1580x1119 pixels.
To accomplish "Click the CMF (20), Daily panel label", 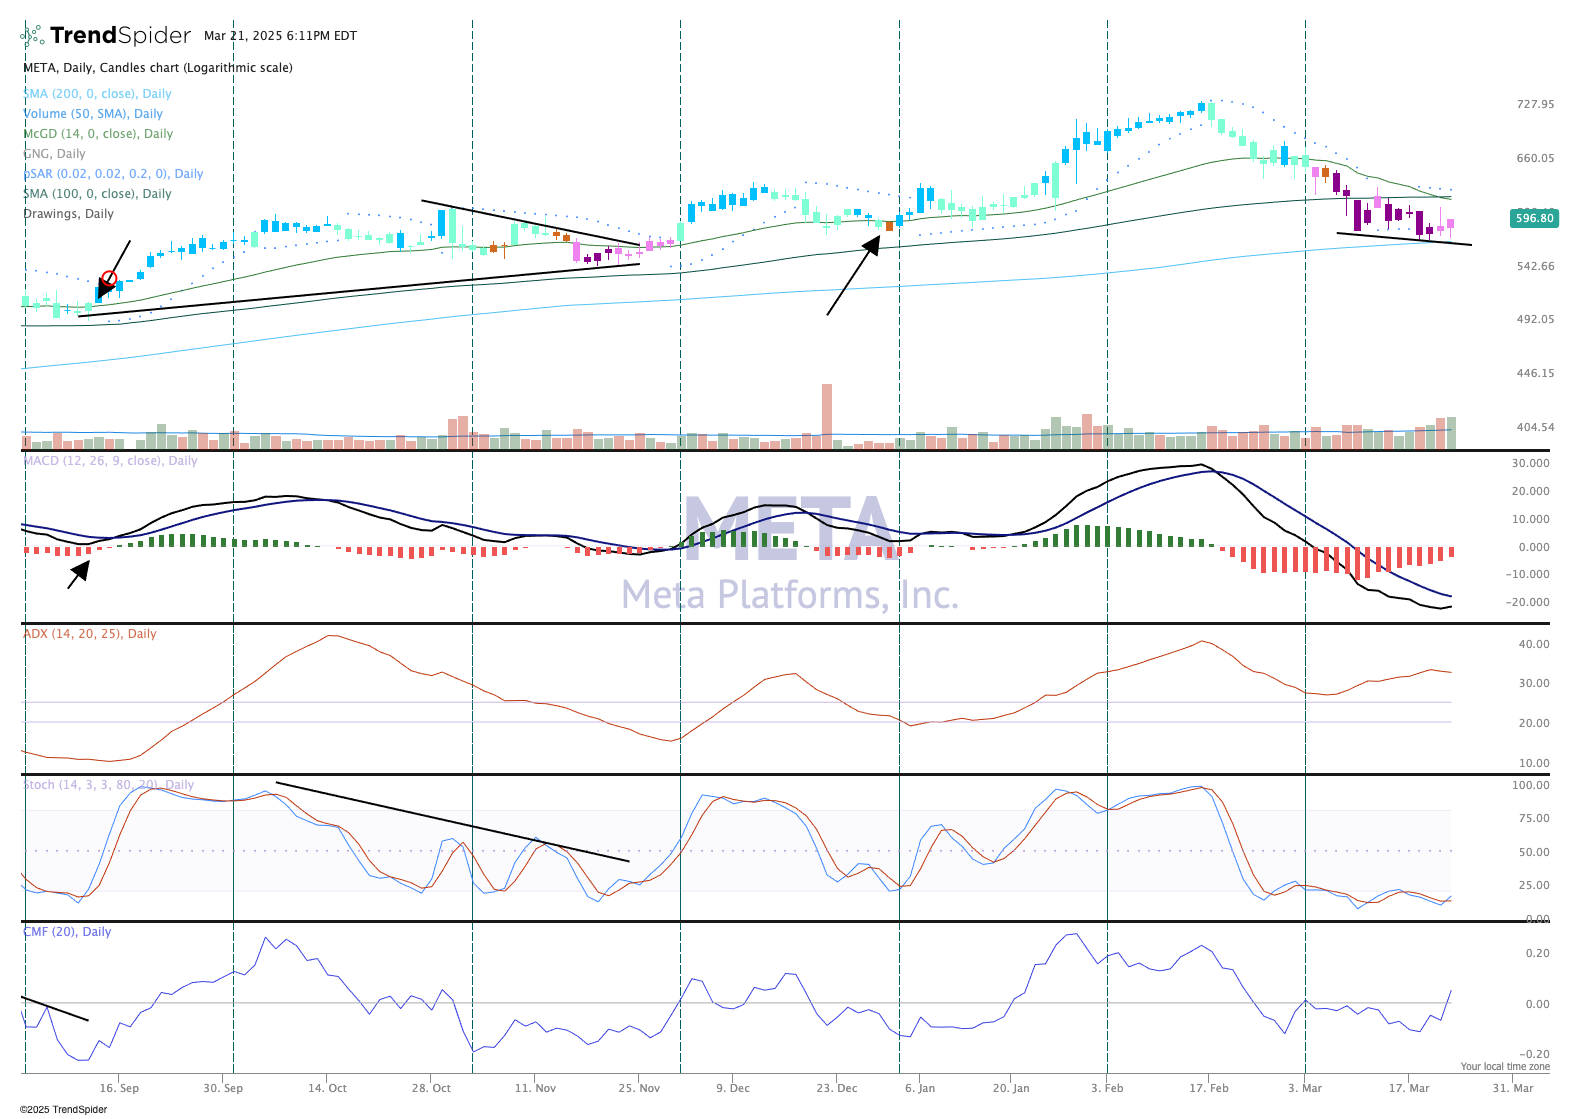I will (67, 932).
